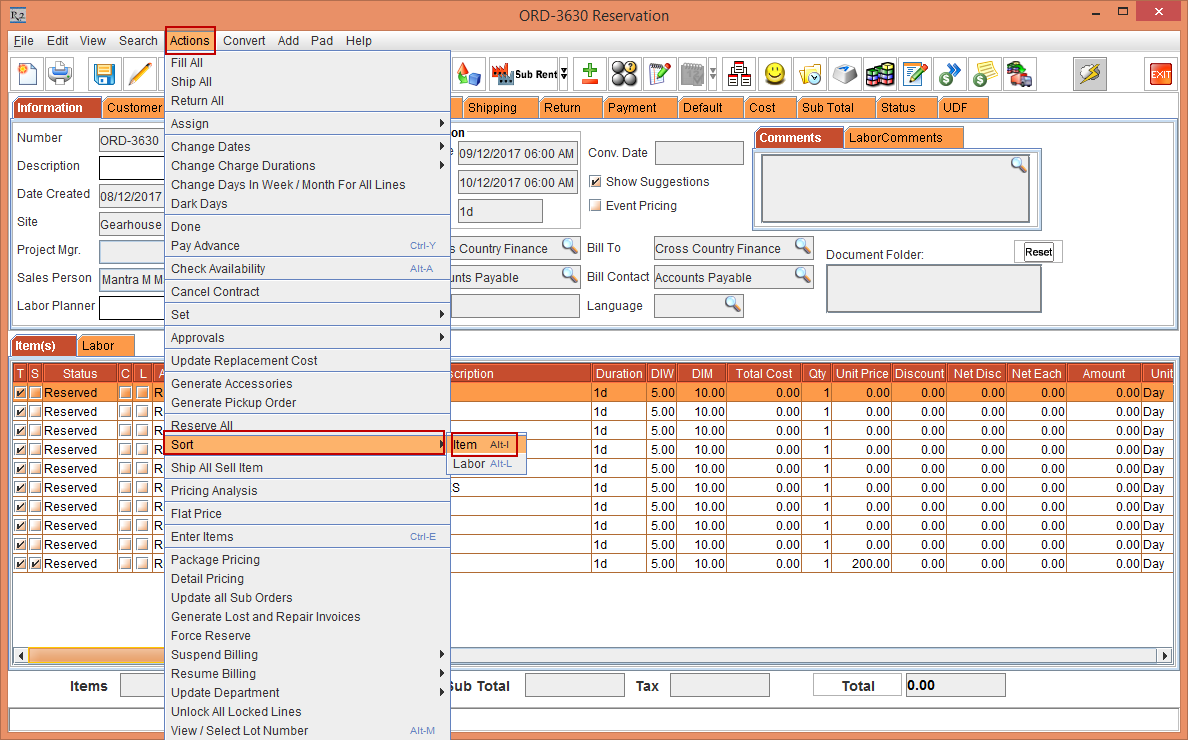Image resolution: width=1188 pixels, height=740 pixels.
Task: Enable the Event Pricing checkbox
Action: (596, 206)
